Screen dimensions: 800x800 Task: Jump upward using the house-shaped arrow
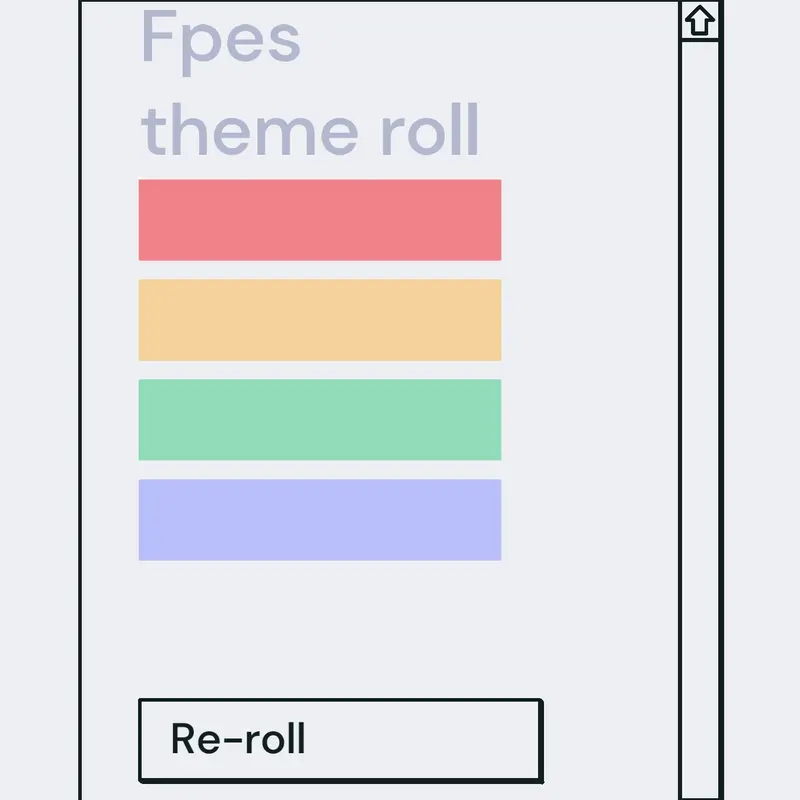click(699, 20)
